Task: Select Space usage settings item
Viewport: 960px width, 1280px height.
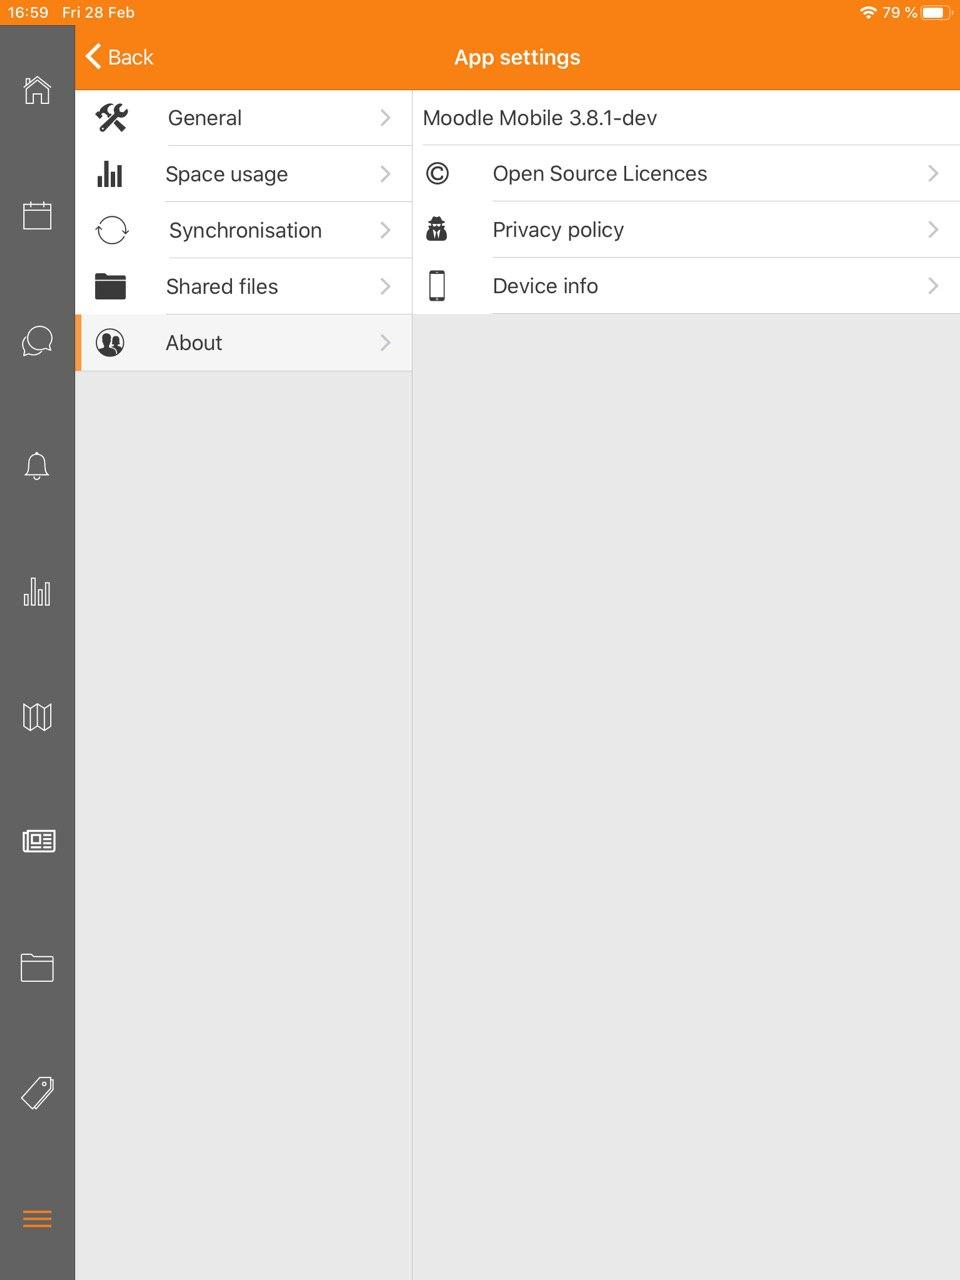Action: click(x=244, y=174)
